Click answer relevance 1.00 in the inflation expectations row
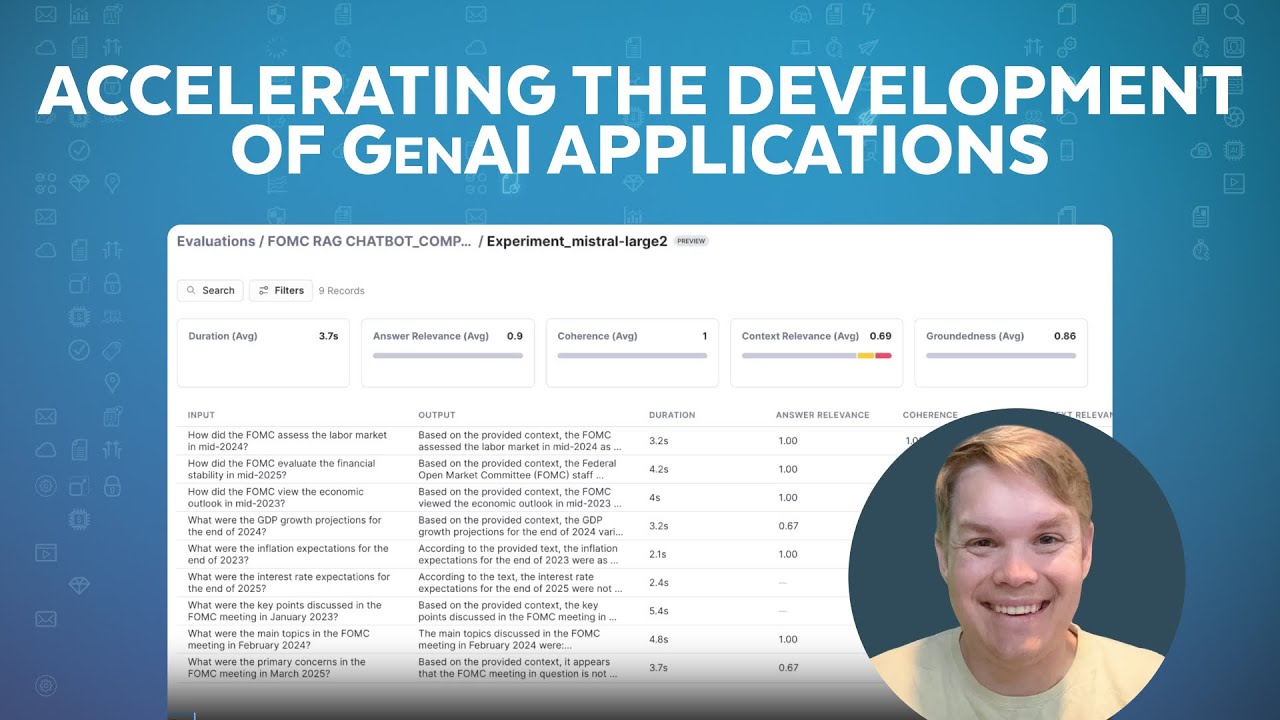The width and height of the screenshot is (1280, 720). coord(788,554)
